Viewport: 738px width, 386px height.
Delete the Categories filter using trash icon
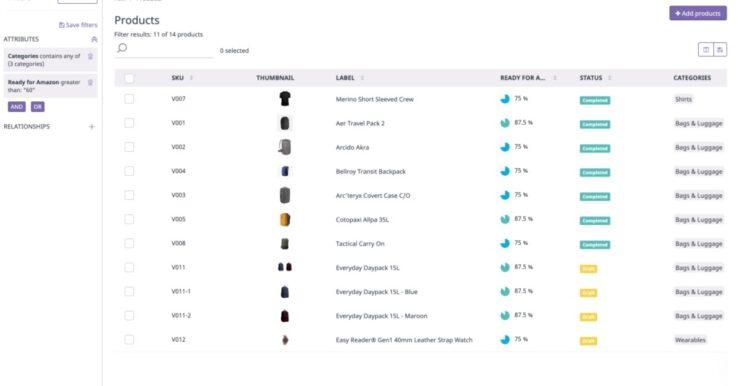click(x=90, y=56)
